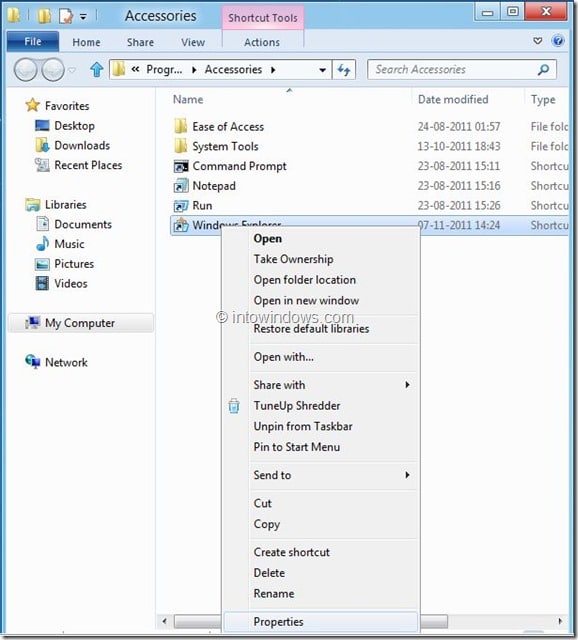
Task: Click the Recent Places icon
Action: point(42,165)
